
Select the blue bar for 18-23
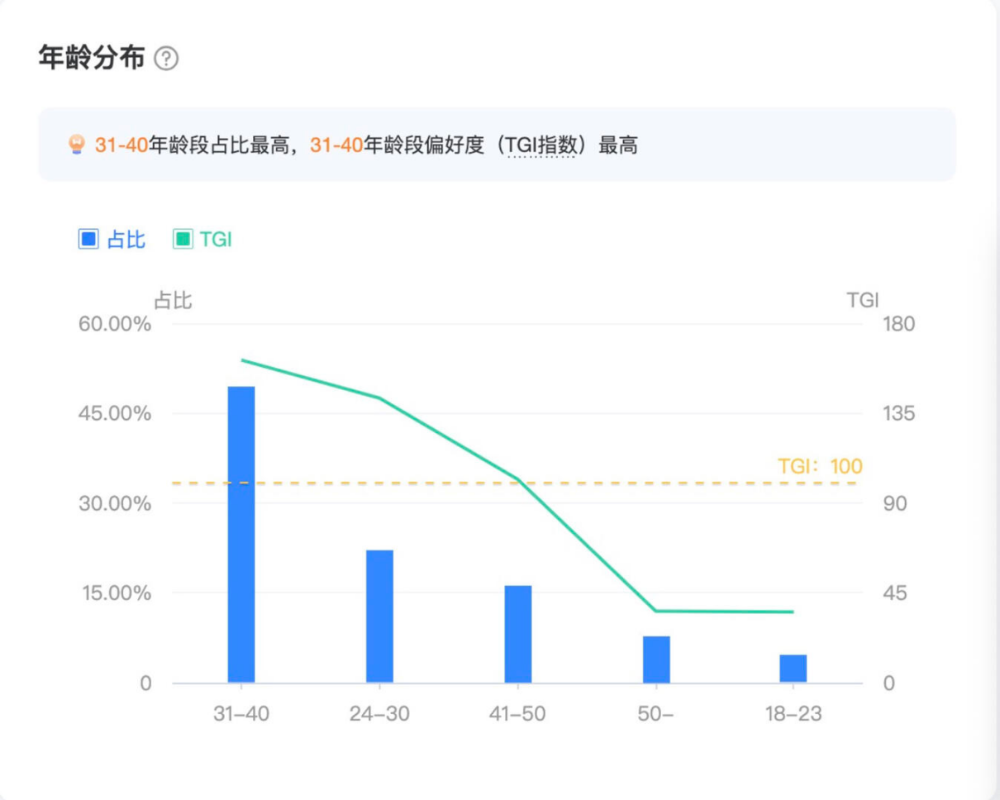pyautogui.click(x=793, y=668)
